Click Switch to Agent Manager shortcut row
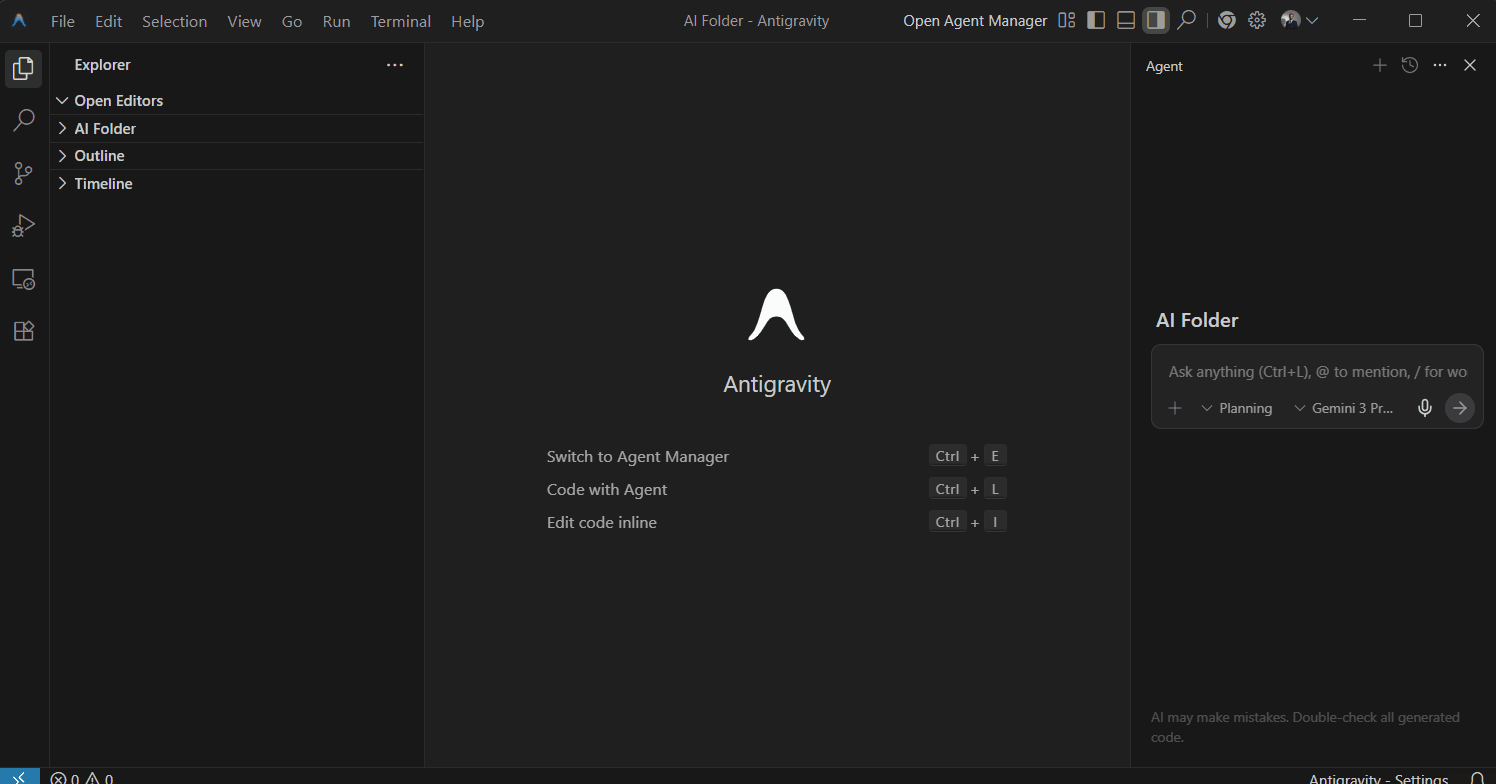The width and height of the screenshot is (1496, 784). 776,457
